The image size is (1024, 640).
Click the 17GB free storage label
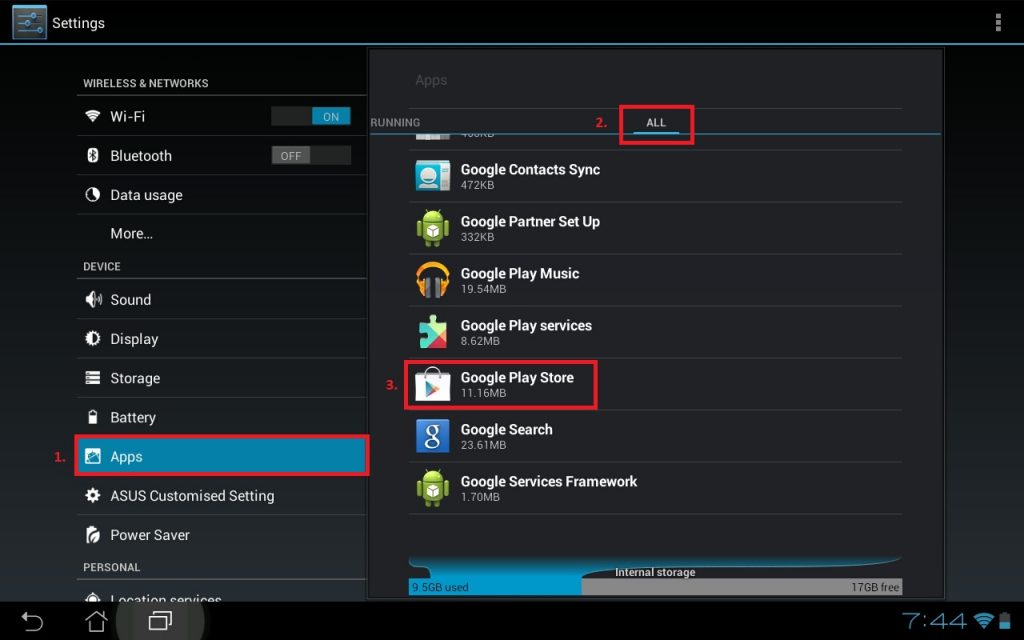(874, 587)
